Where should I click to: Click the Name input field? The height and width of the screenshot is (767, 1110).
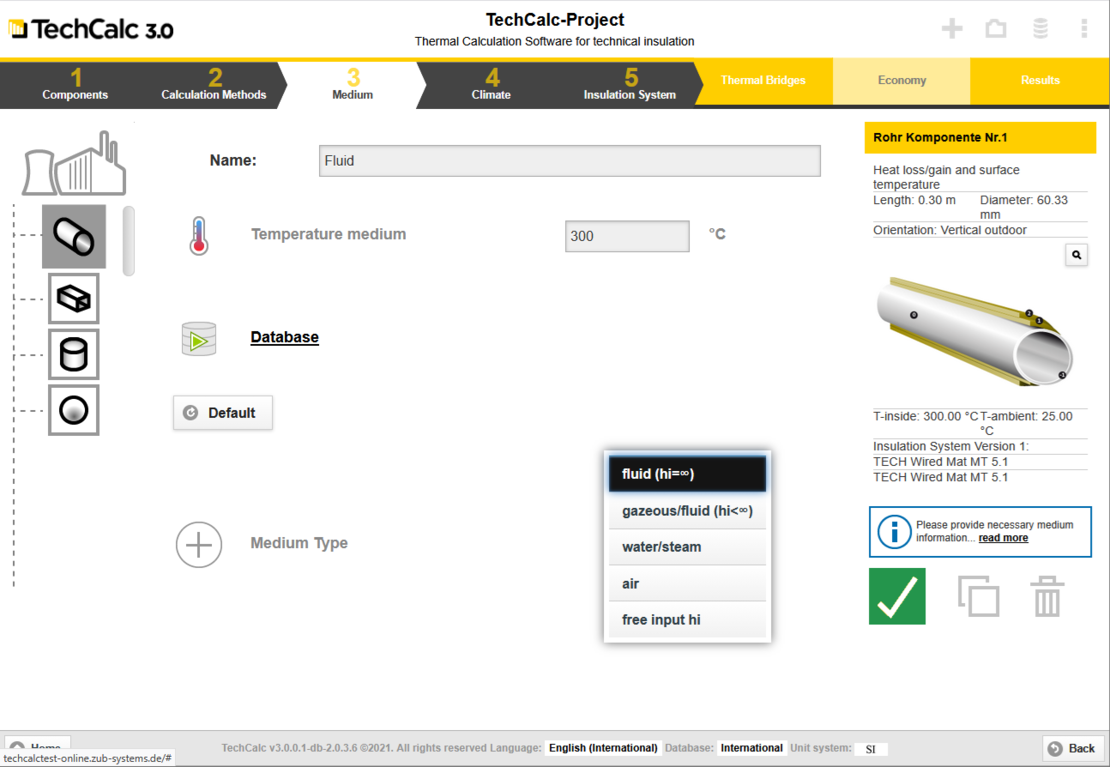click(x=570, y=161)
